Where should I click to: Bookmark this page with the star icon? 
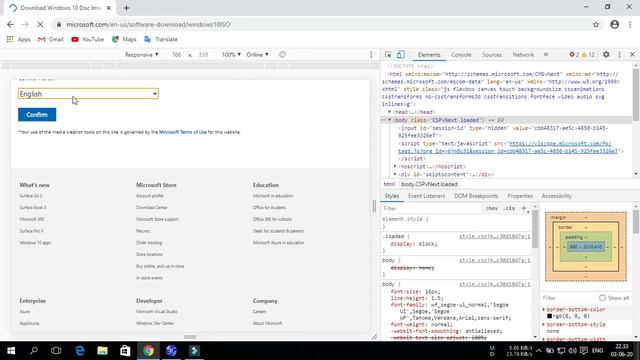[596, 24]
